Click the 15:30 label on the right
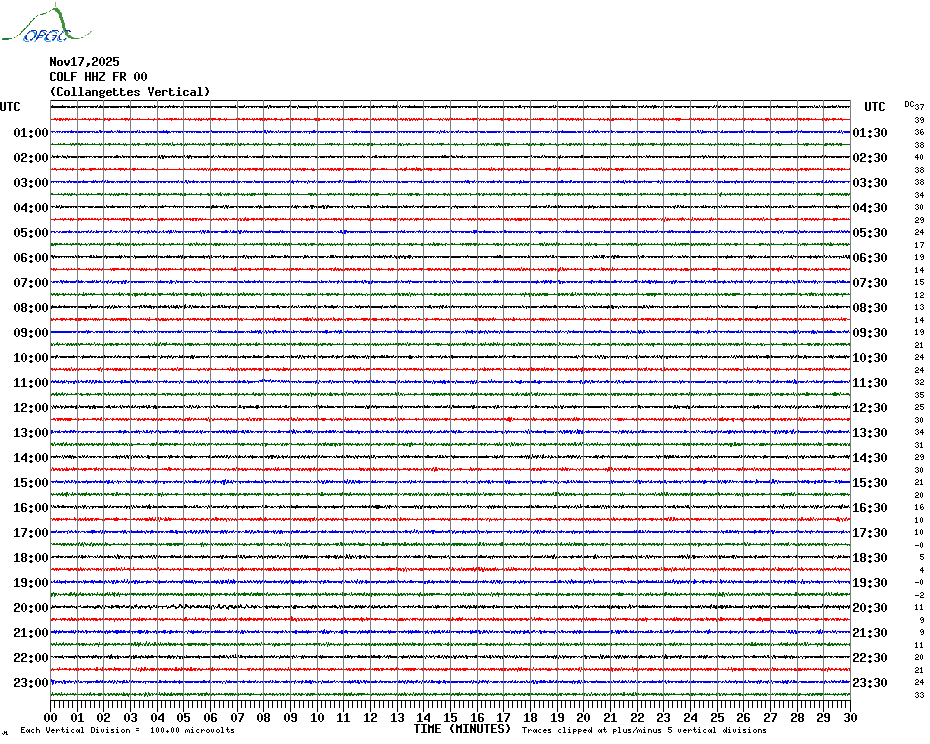Screen dimensions: 930x744 (870, 482)
